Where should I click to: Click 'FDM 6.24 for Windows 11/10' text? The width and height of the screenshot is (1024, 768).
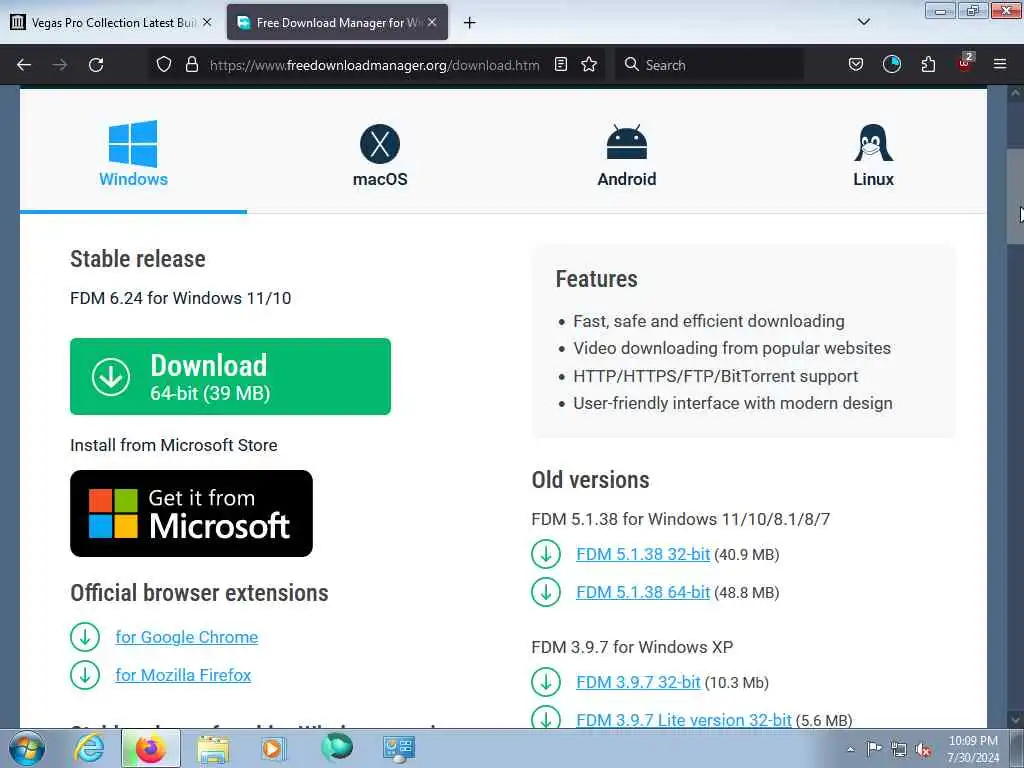click(x=181, y=298)
